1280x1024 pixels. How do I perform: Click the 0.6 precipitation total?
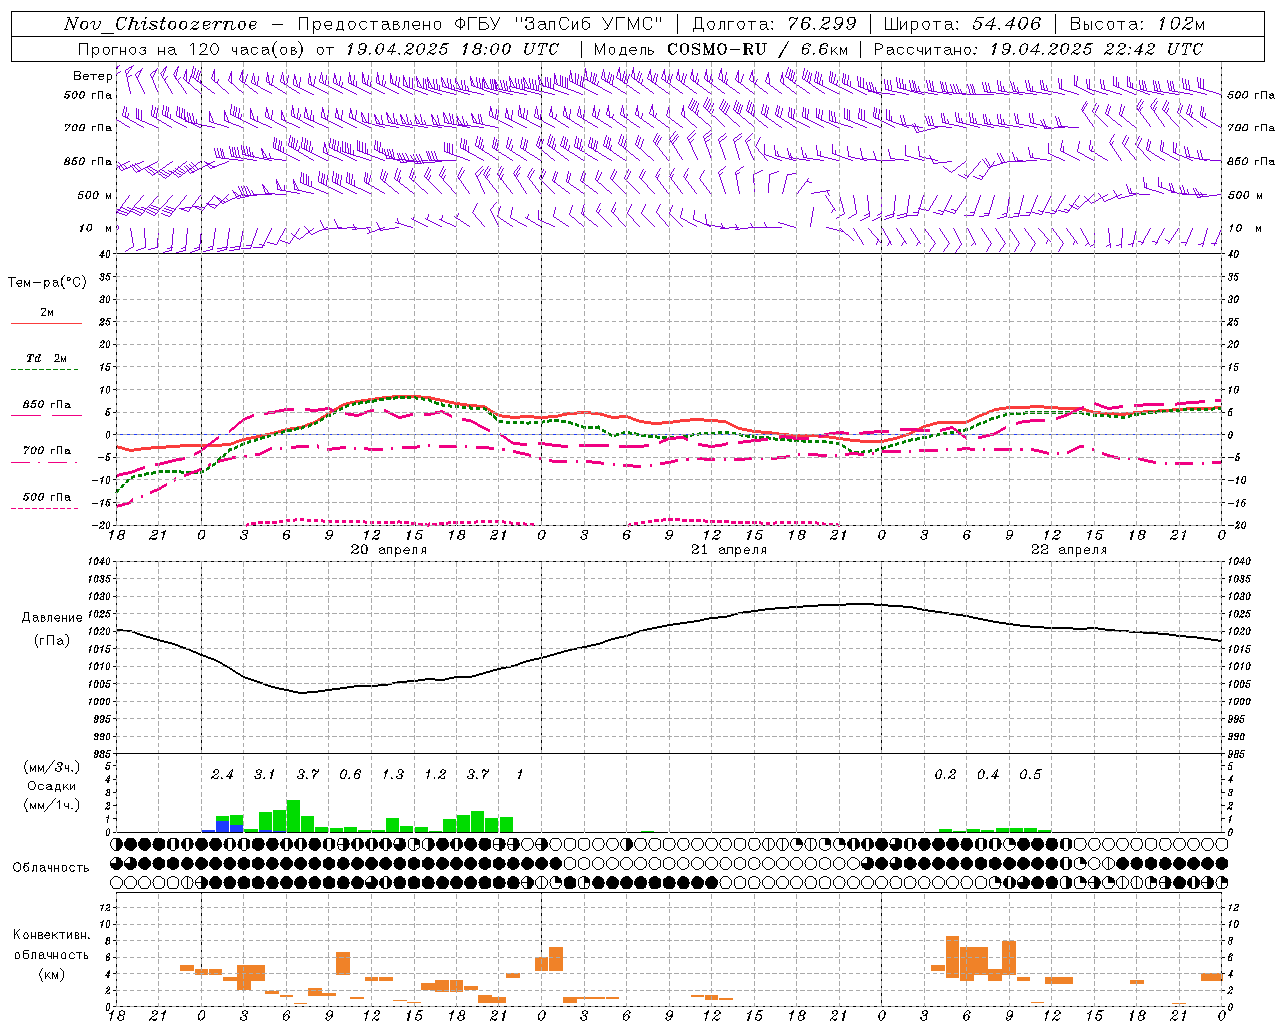coord(350,775)
